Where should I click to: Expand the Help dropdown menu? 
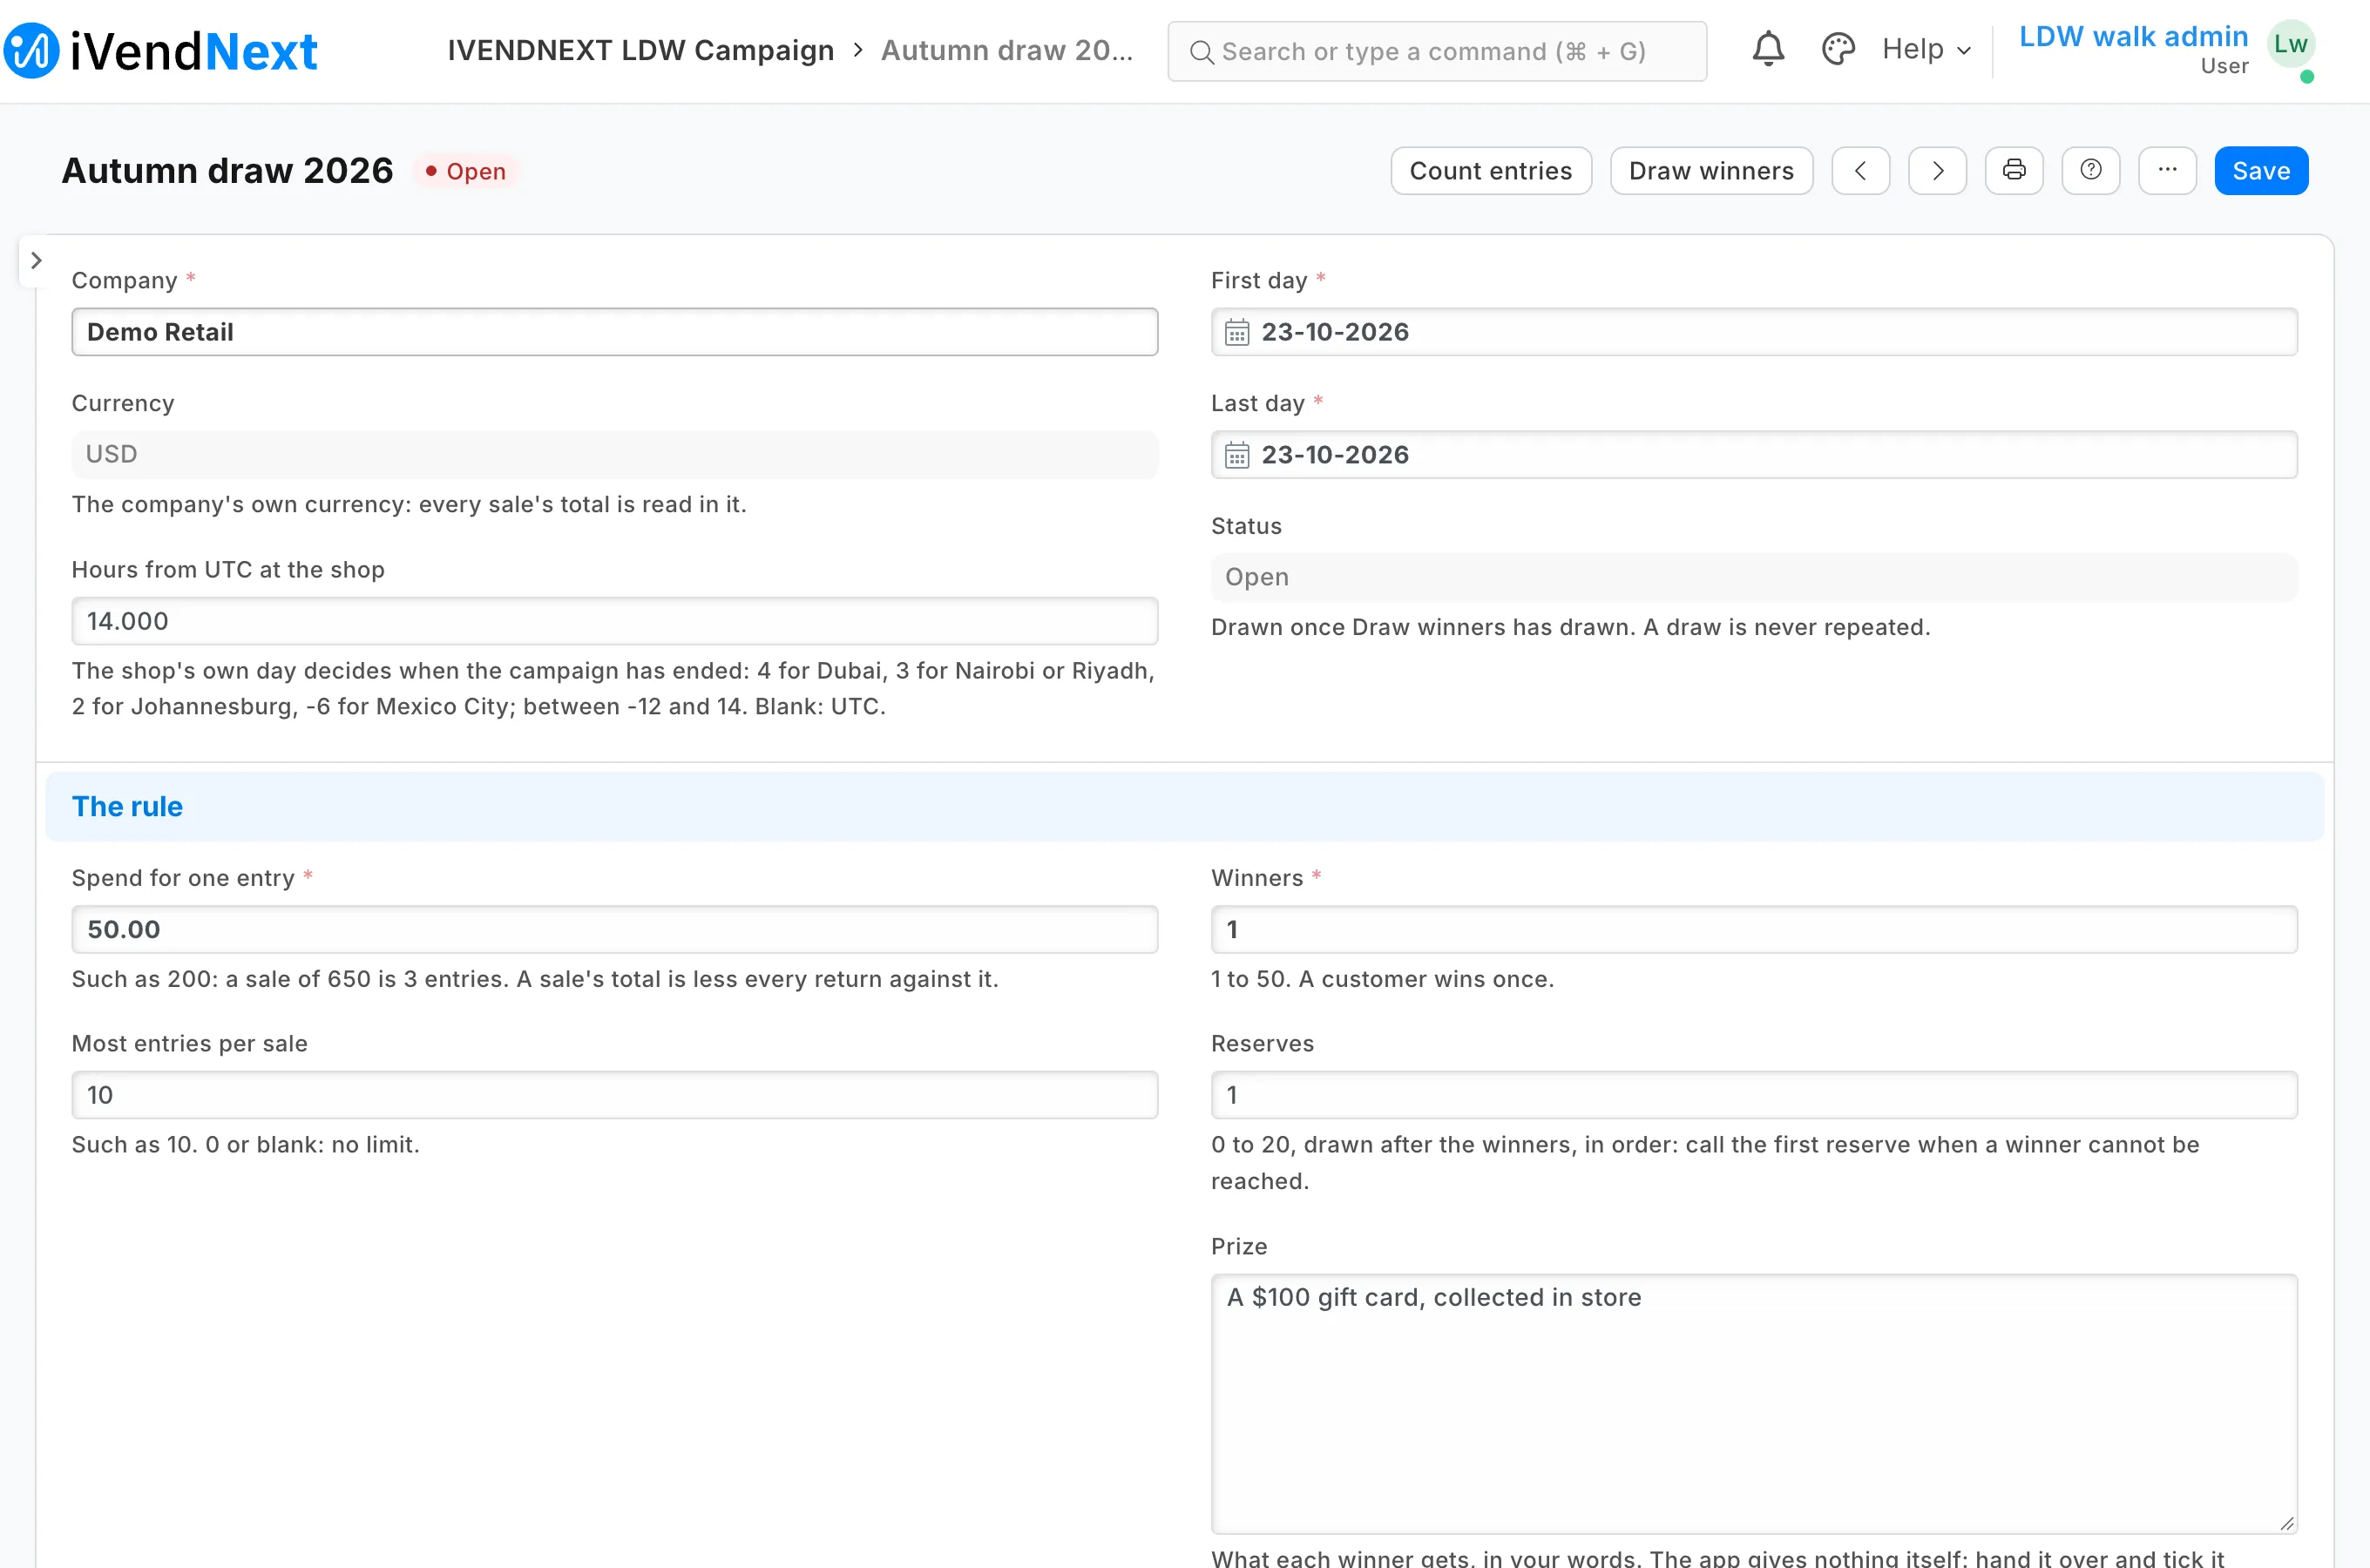point(1926,50)
